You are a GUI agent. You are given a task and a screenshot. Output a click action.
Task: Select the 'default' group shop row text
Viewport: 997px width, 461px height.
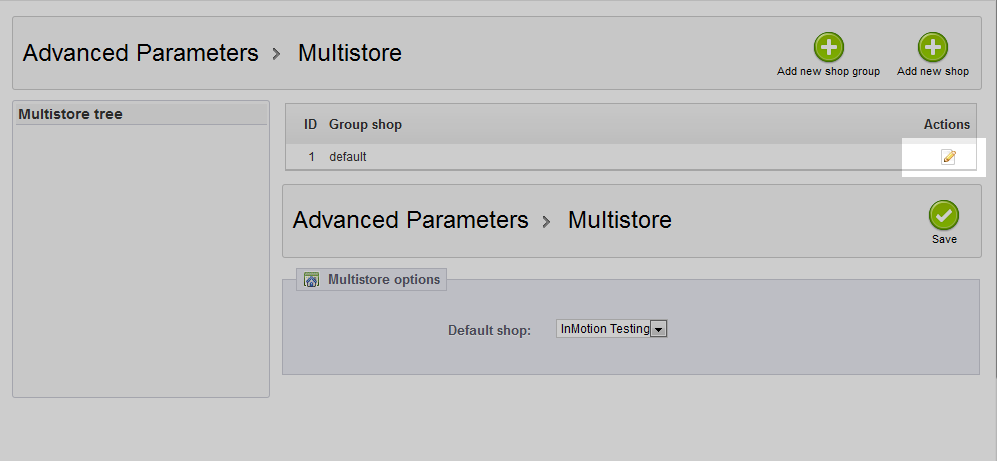pyautogui.click(x=348, y=156)
